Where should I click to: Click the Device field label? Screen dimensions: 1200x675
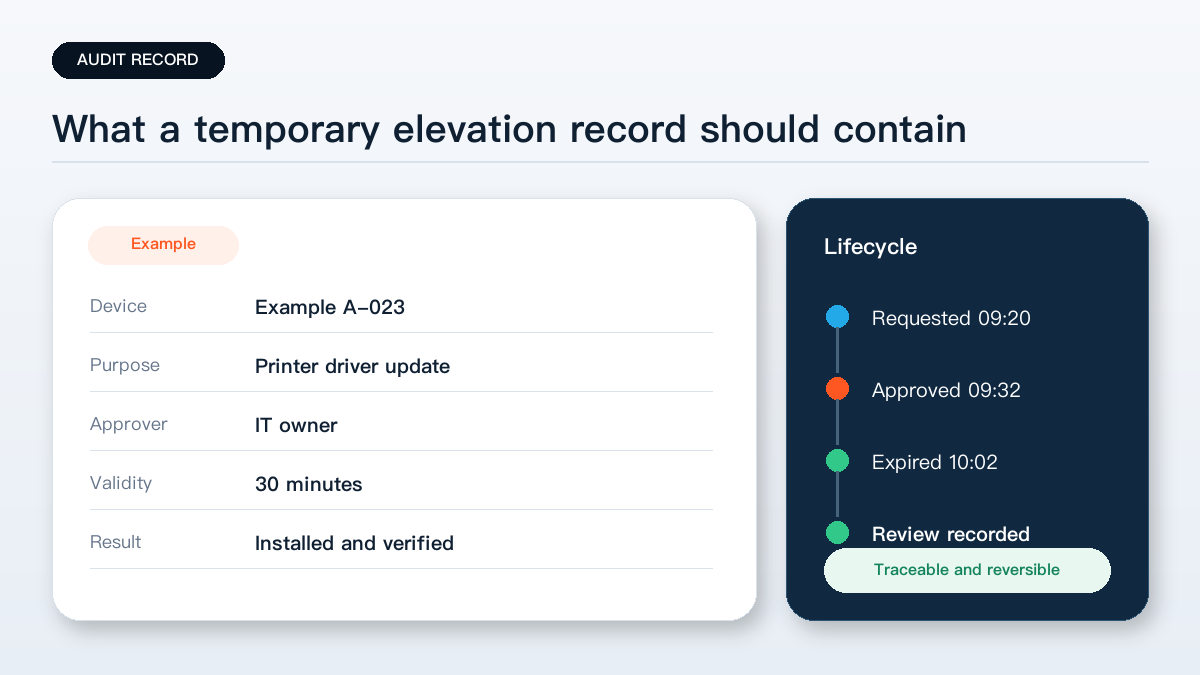click(x=118, y=306)
